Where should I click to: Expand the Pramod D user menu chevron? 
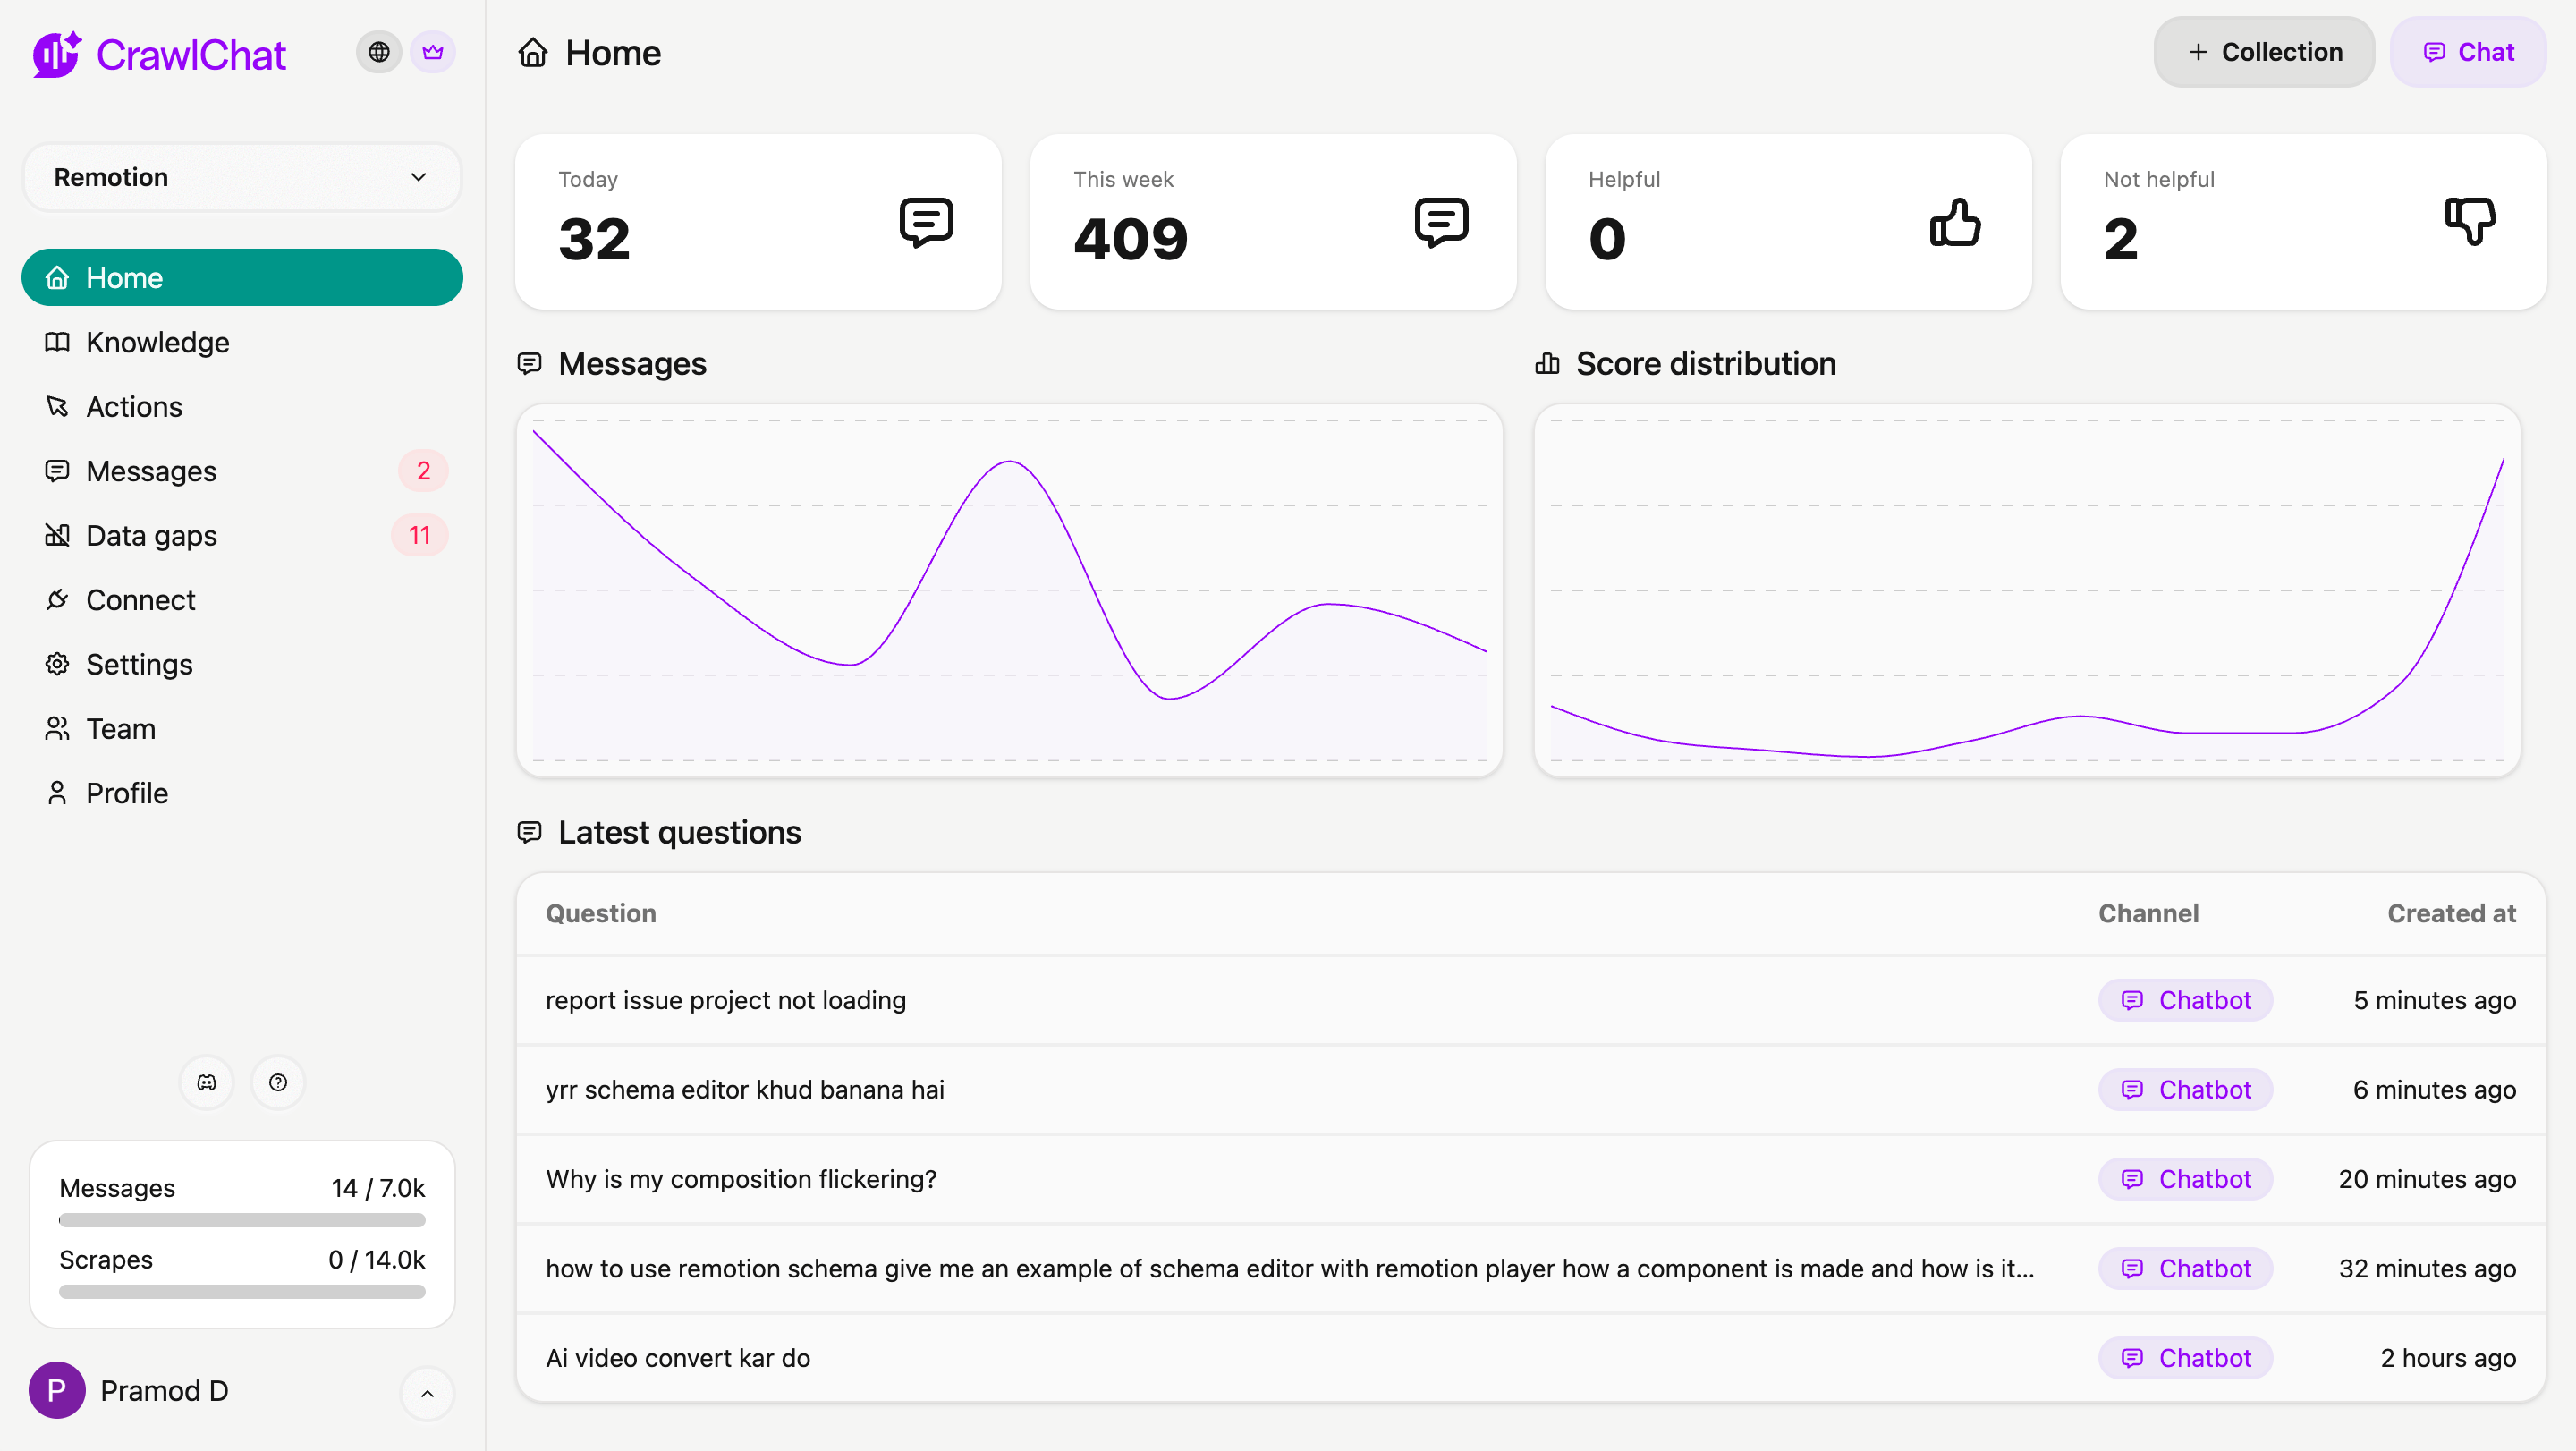pyautogui.click(x=427, y=1393)
